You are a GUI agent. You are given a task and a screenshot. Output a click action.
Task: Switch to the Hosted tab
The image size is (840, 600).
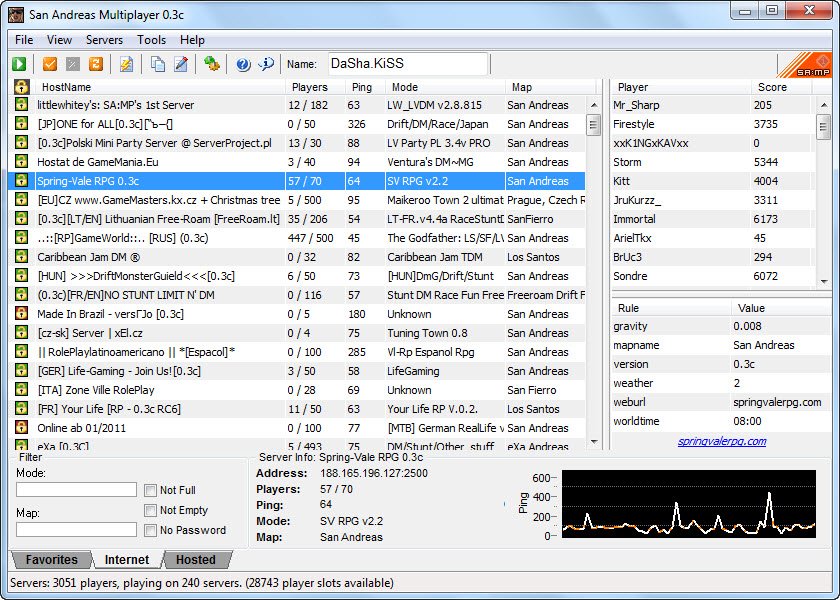pyautogui.click(x=196, y=559)
